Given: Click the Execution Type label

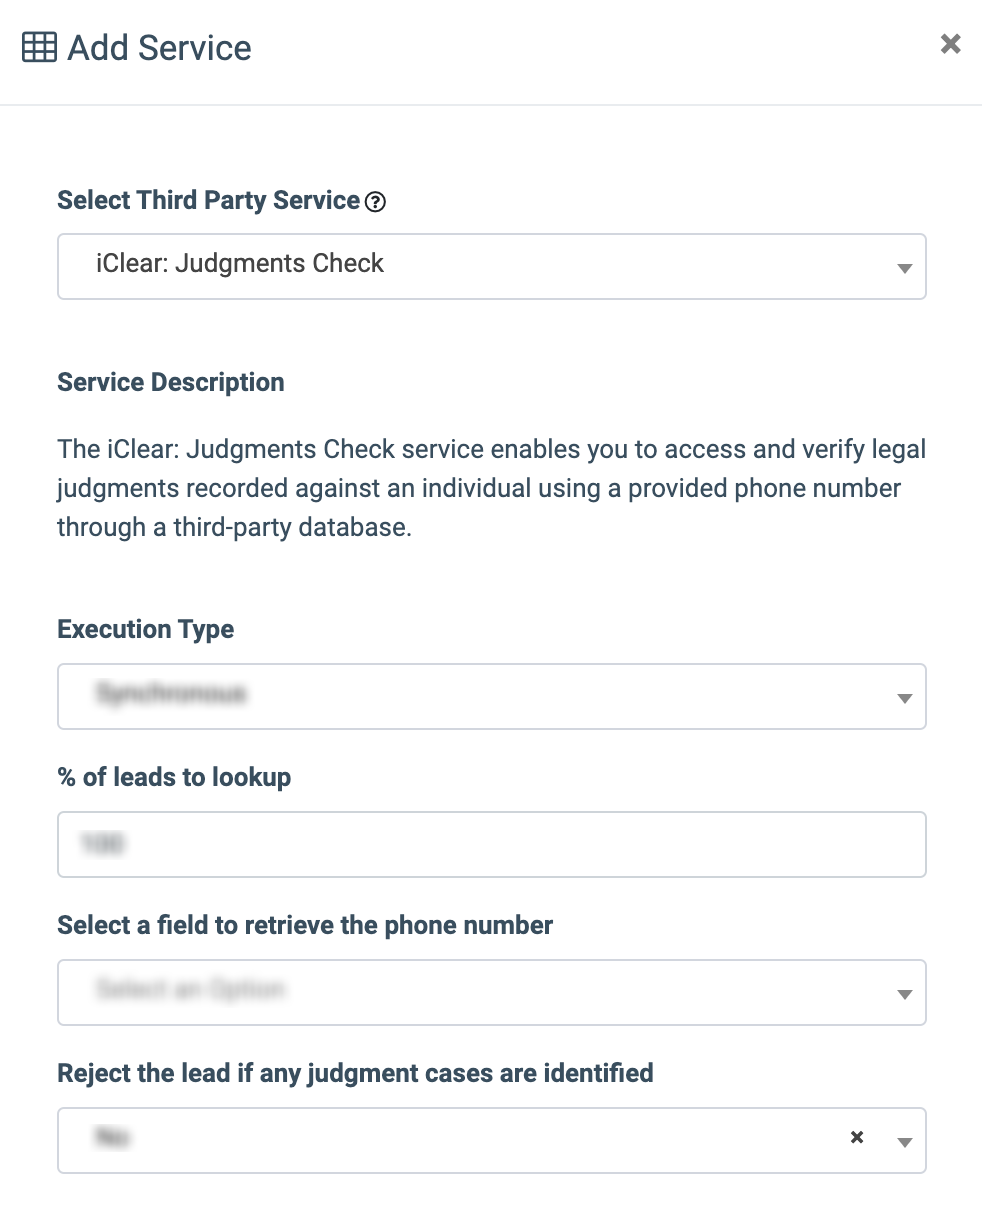Looking at the screenshot, I should pyautogui.click(x=146, y=629).
